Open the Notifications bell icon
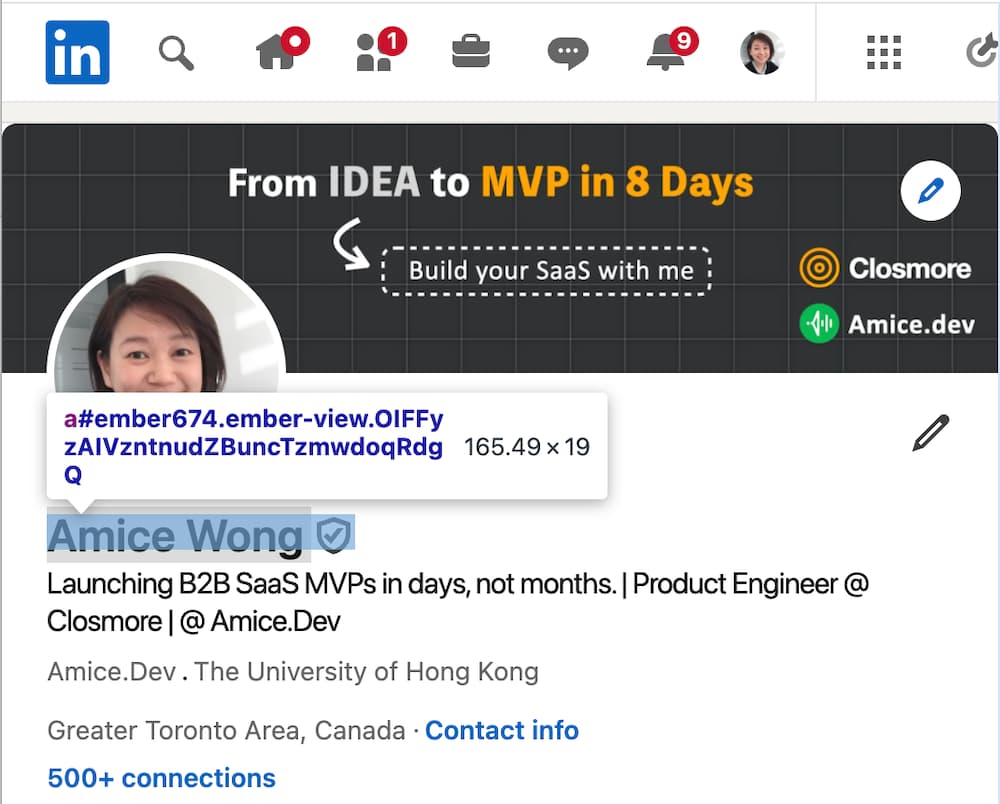The image size is (1000, 804). point(666,52)
